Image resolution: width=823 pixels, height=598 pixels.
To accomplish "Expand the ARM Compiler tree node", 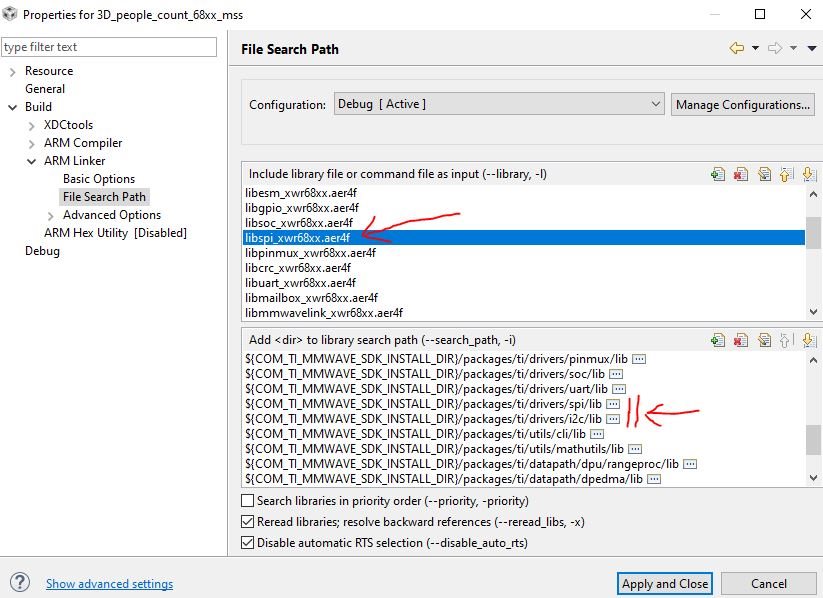I will click(31, 143).
